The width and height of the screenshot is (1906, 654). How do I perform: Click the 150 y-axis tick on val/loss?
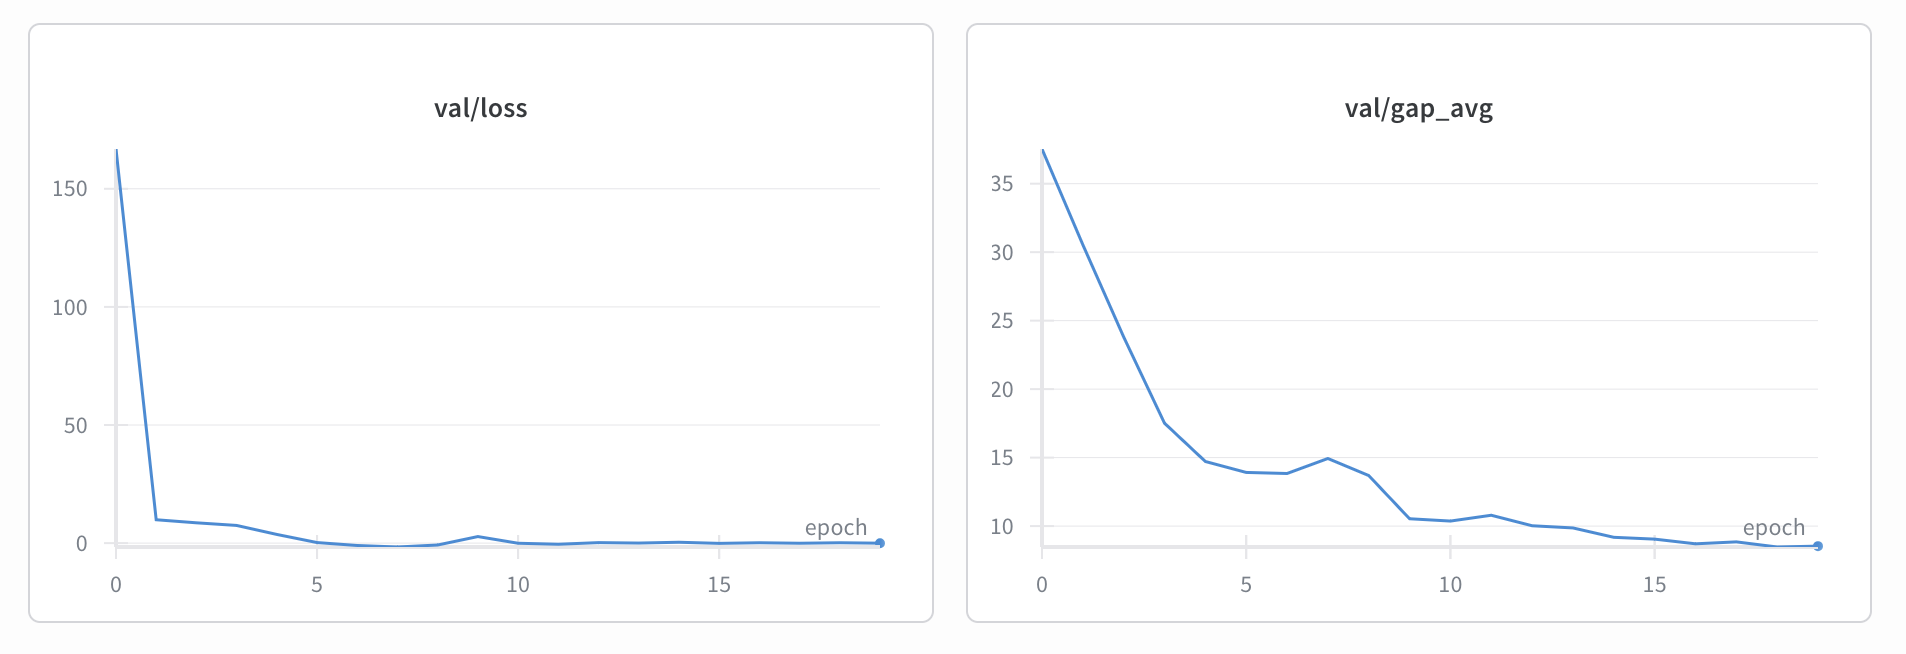(70, 189)
